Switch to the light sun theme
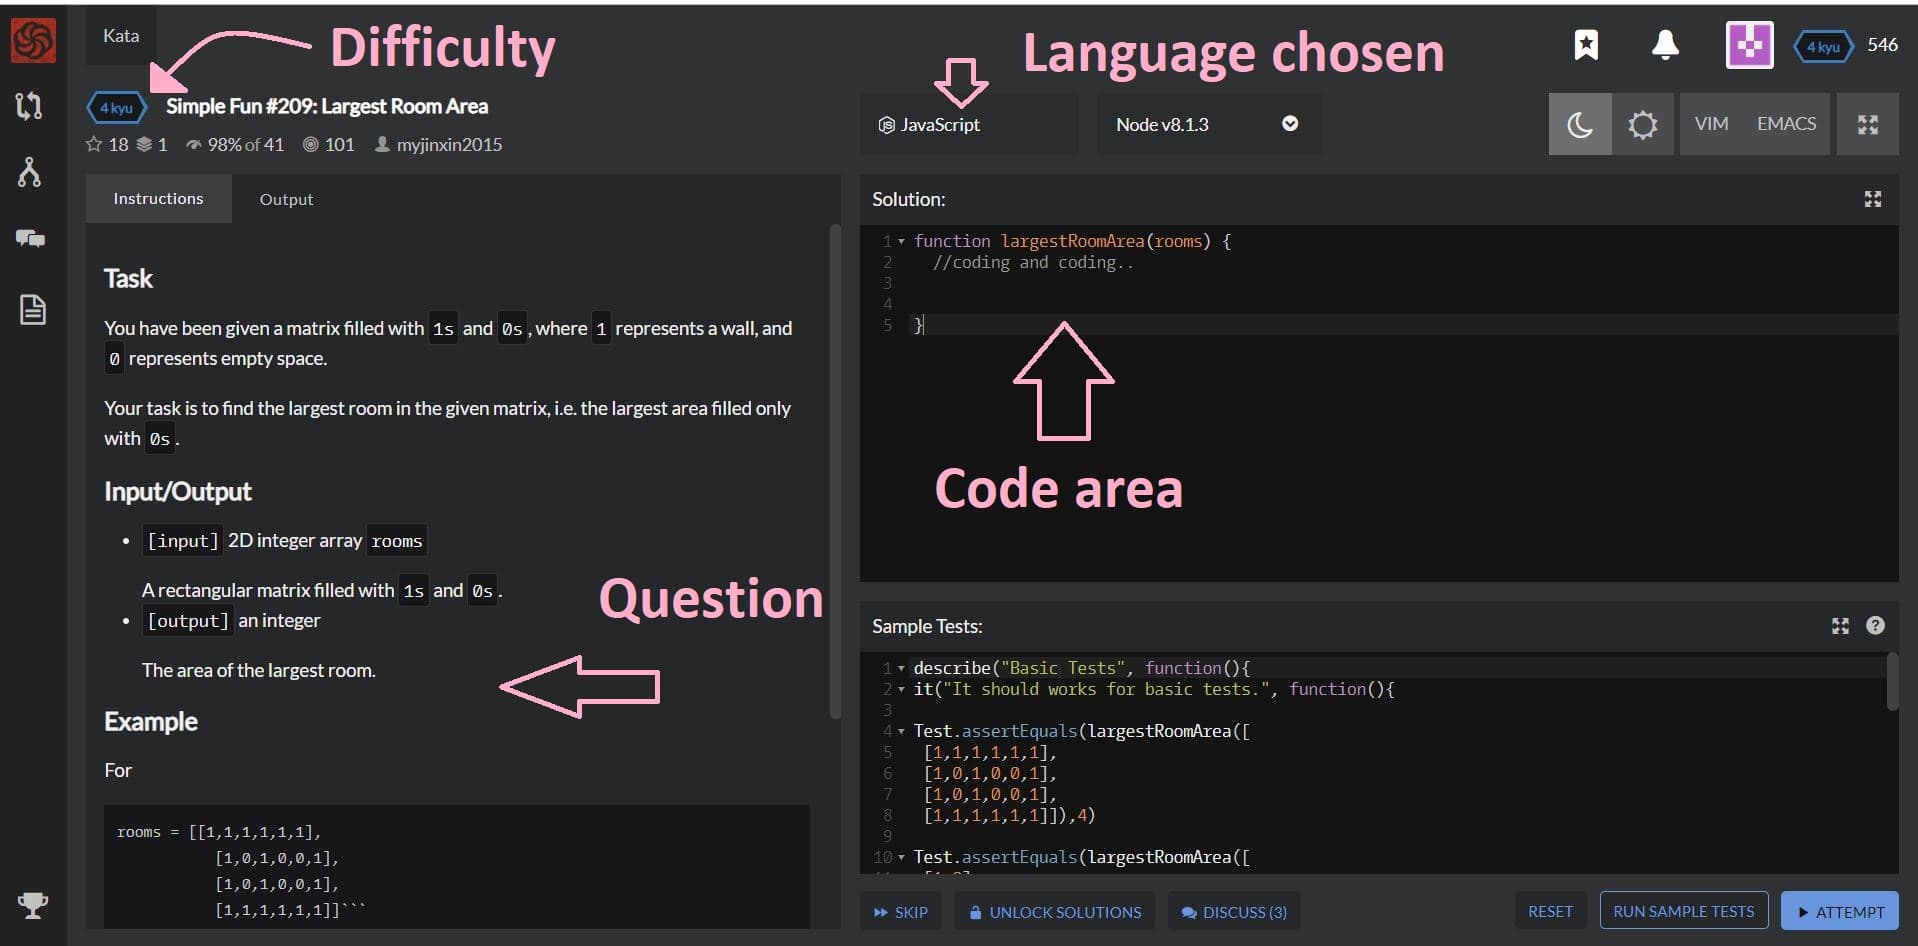Image resolution: width=1918 pixels, height=946 pixels. [1642, 124]
